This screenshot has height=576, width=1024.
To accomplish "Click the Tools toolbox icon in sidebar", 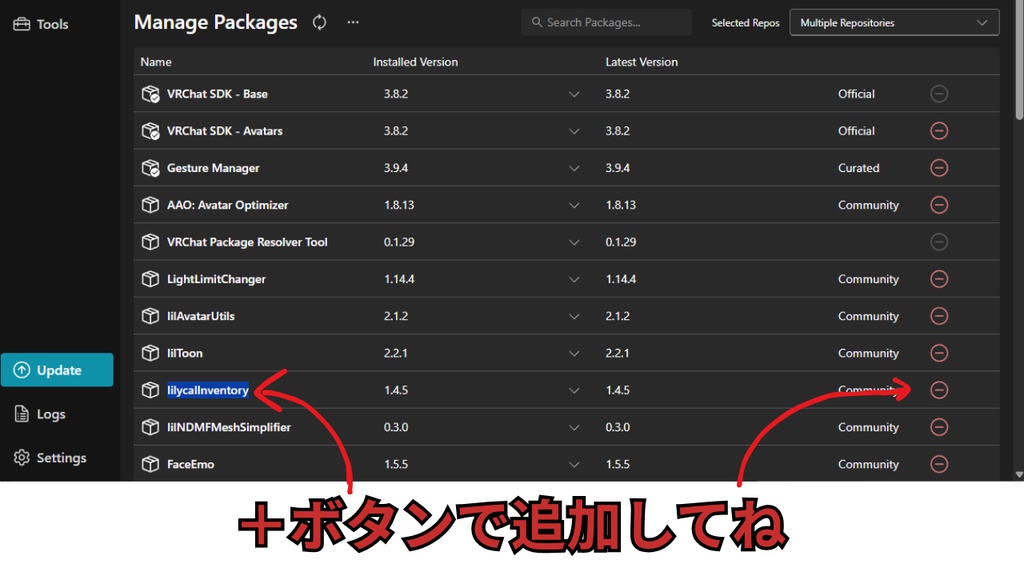I will (x=22, y=23).
